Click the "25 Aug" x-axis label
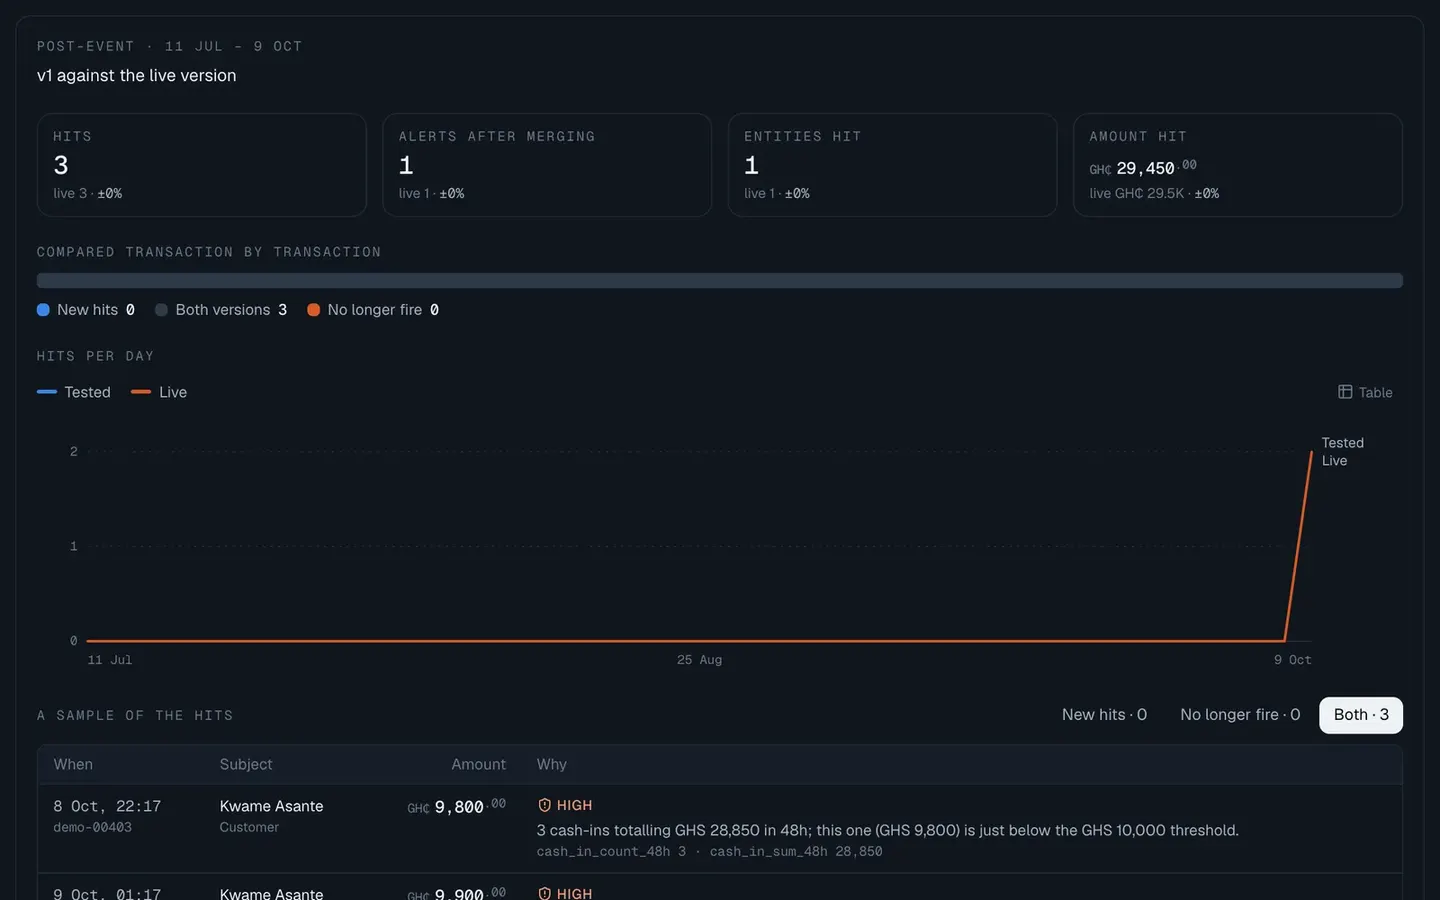This screenshot has height=900, width=1440. coord(699,660)
